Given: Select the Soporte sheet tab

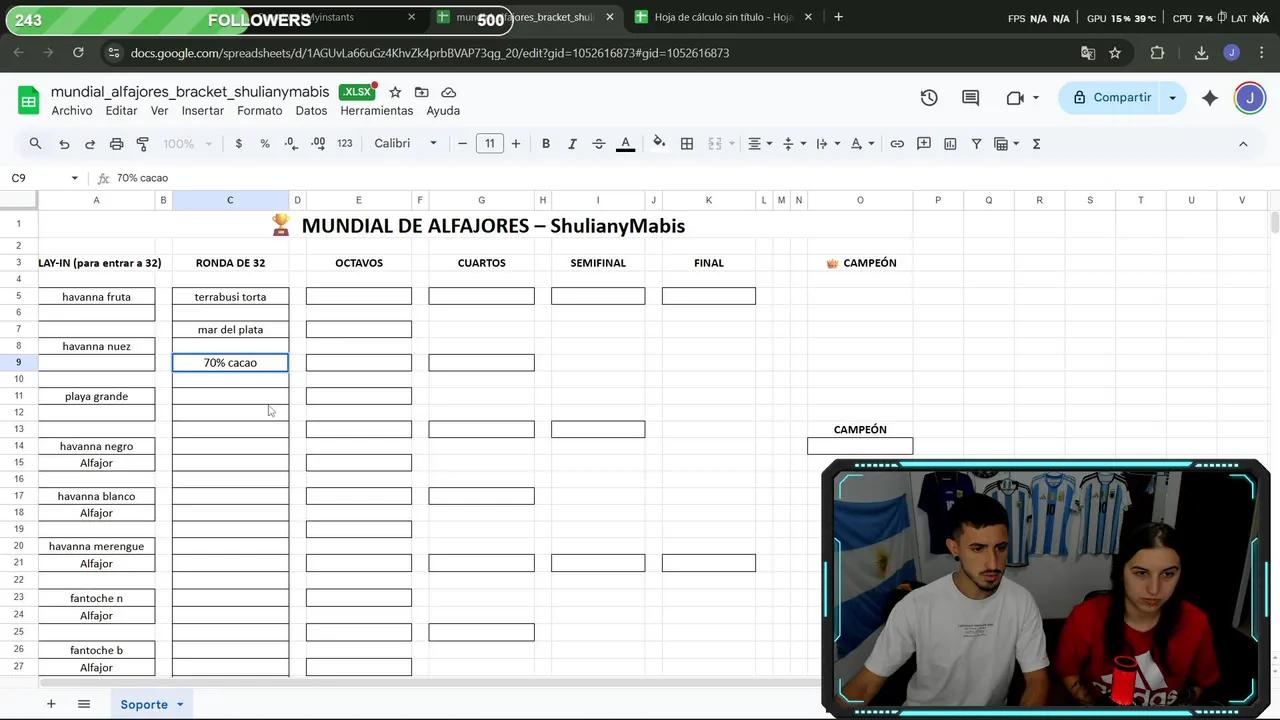Looking at the screenshot, I should 144,704.
